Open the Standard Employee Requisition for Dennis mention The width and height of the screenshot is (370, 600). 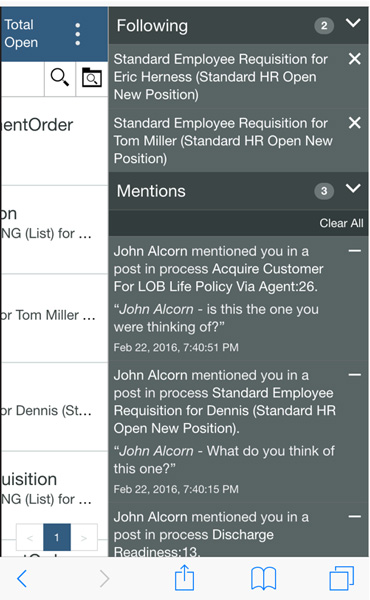(x=225, y=402)
